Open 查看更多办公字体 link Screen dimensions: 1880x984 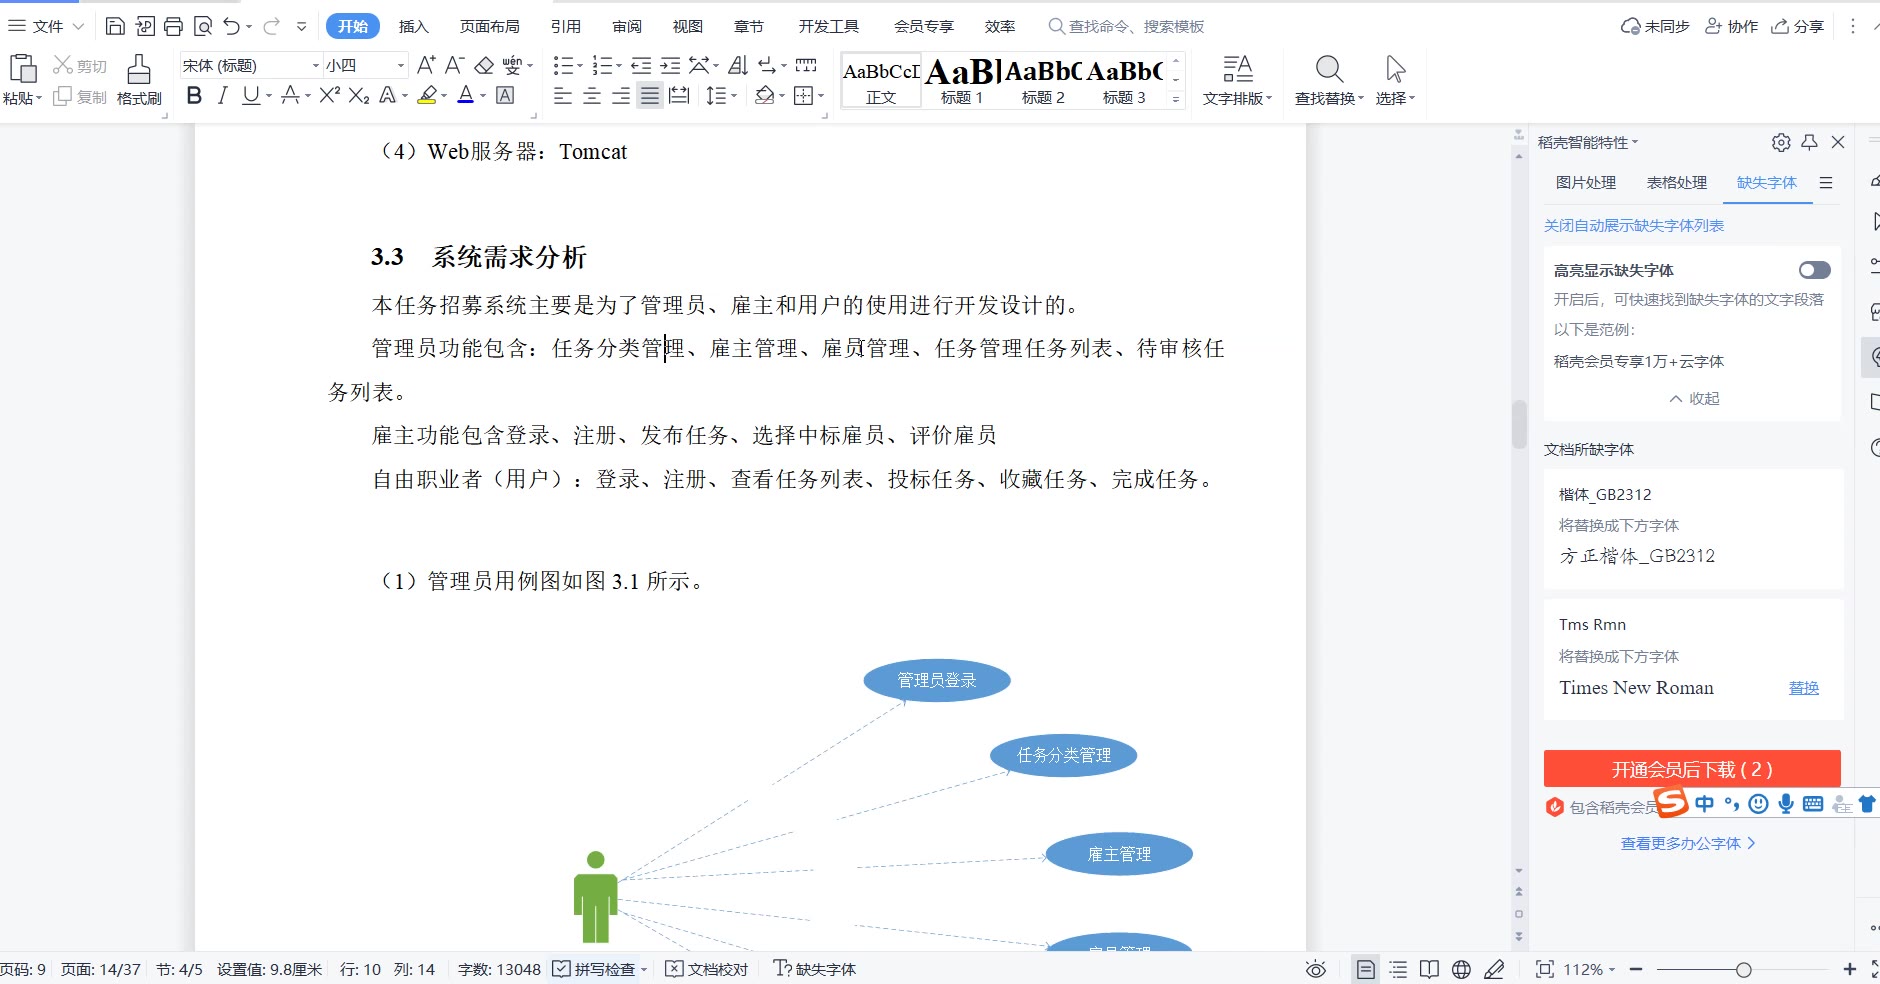1688,843
